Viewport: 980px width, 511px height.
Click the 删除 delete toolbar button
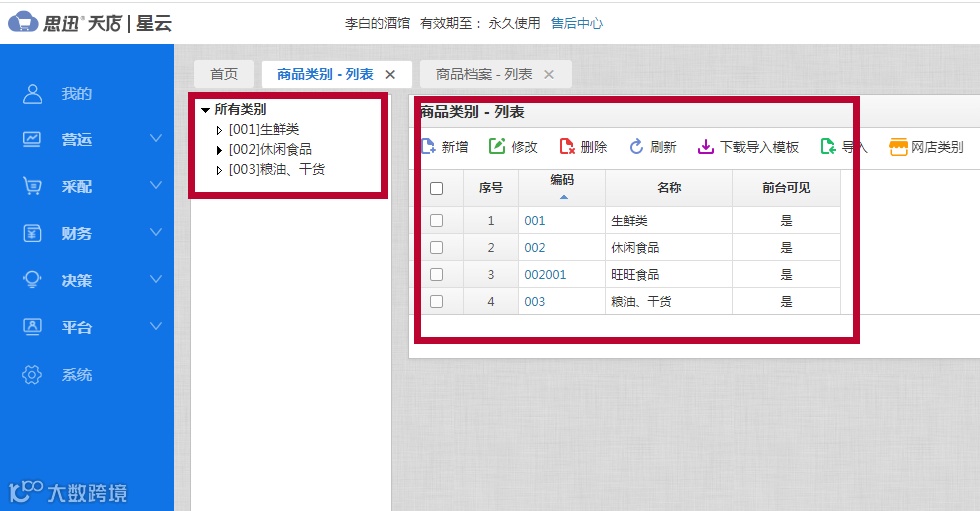(583, 147)
